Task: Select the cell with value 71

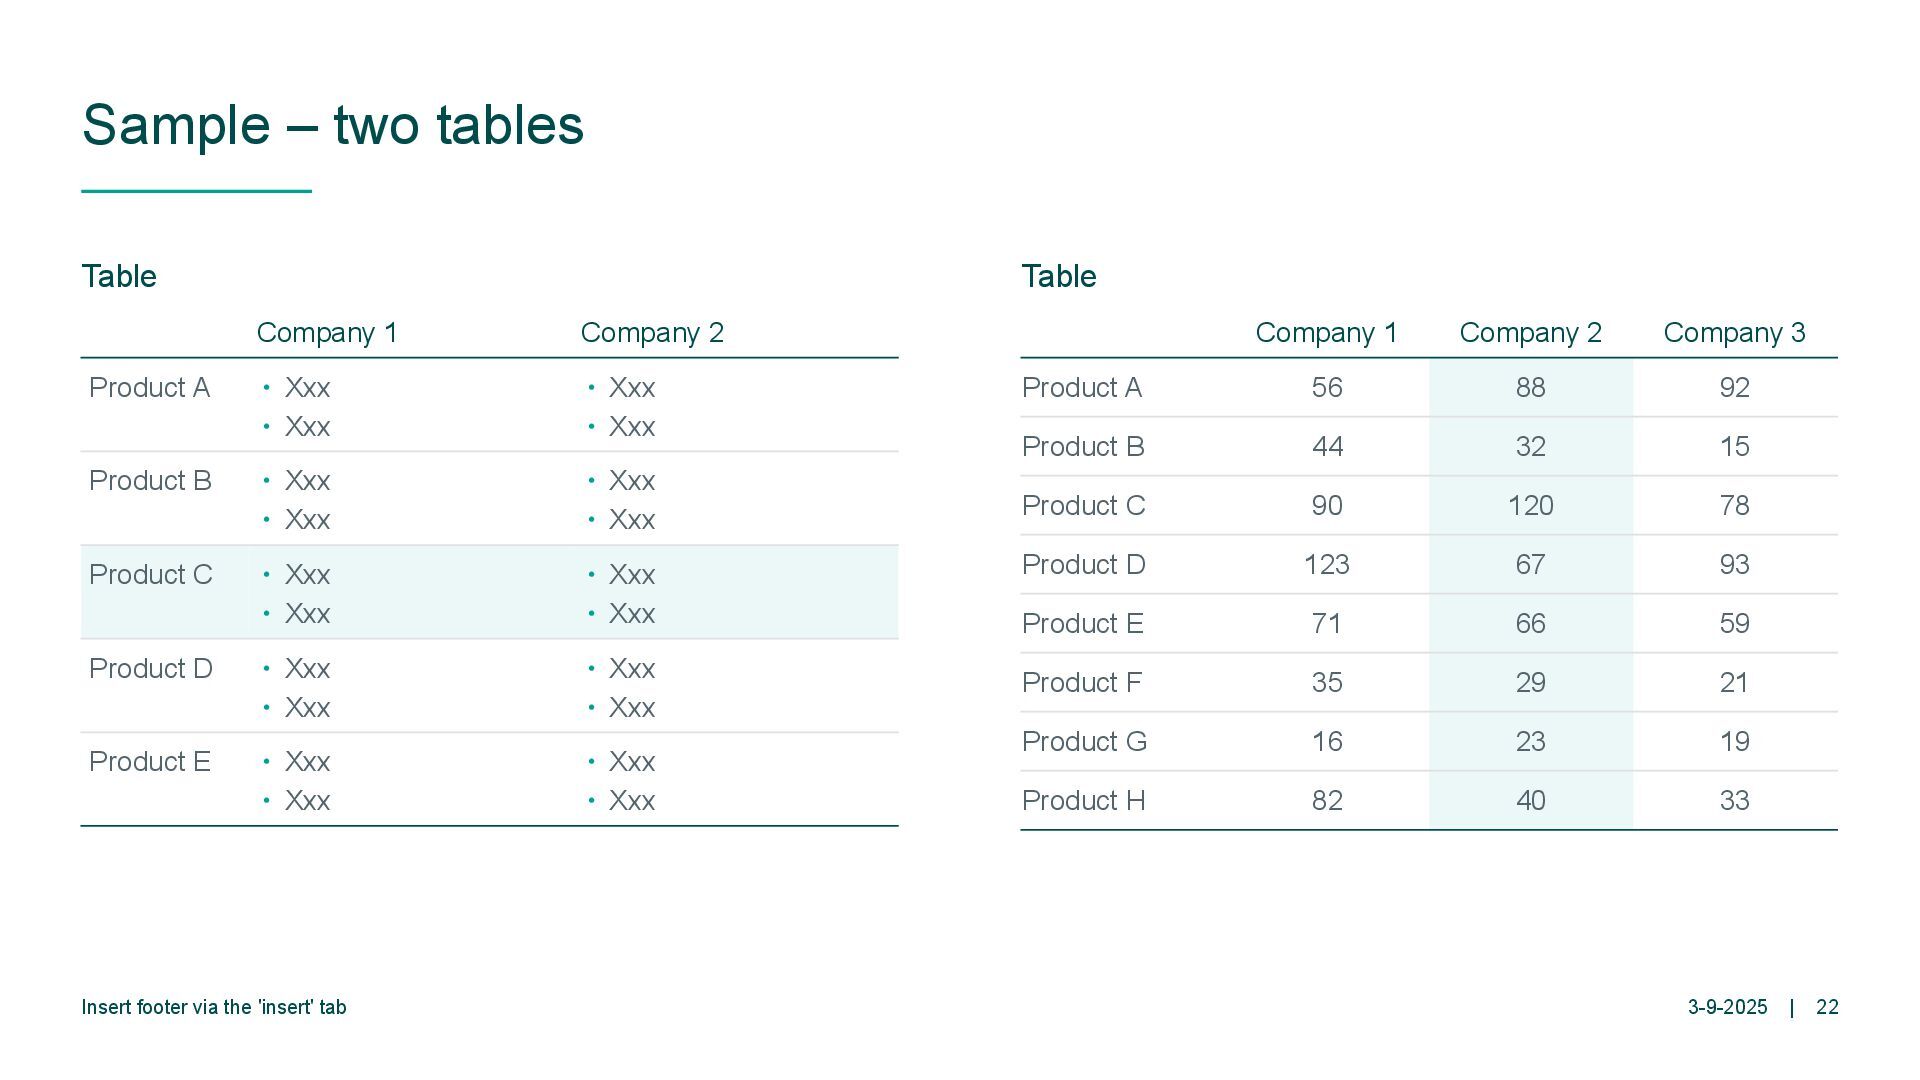Action: pos(1326,624)
